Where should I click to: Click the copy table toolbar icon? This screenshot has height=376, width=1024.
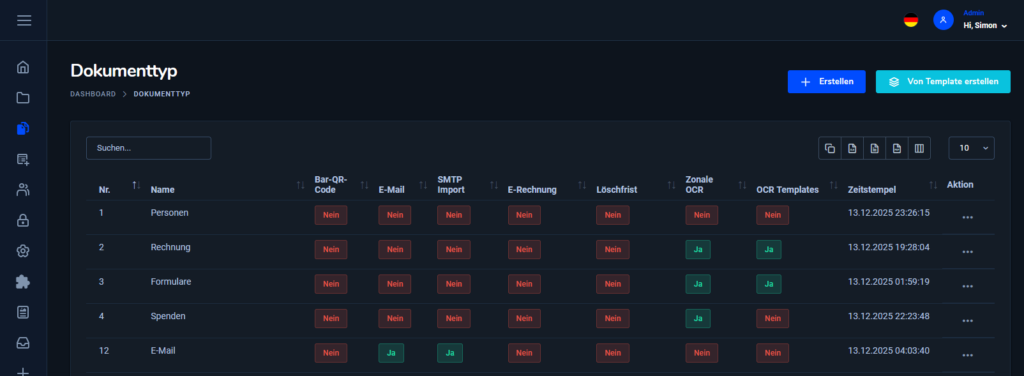830,148
